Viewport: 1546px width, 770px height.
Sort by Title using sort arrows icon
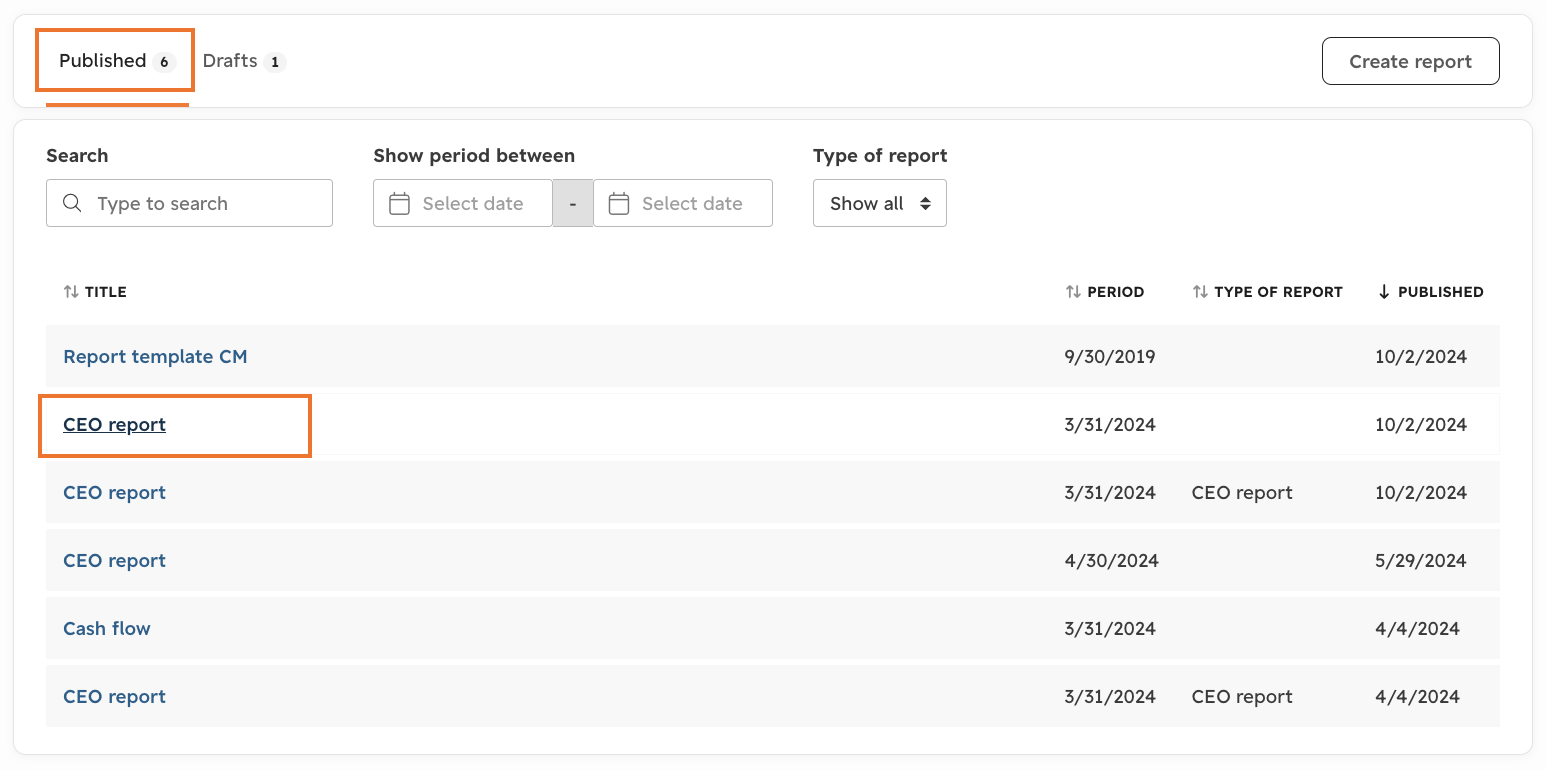click(71, 292)
